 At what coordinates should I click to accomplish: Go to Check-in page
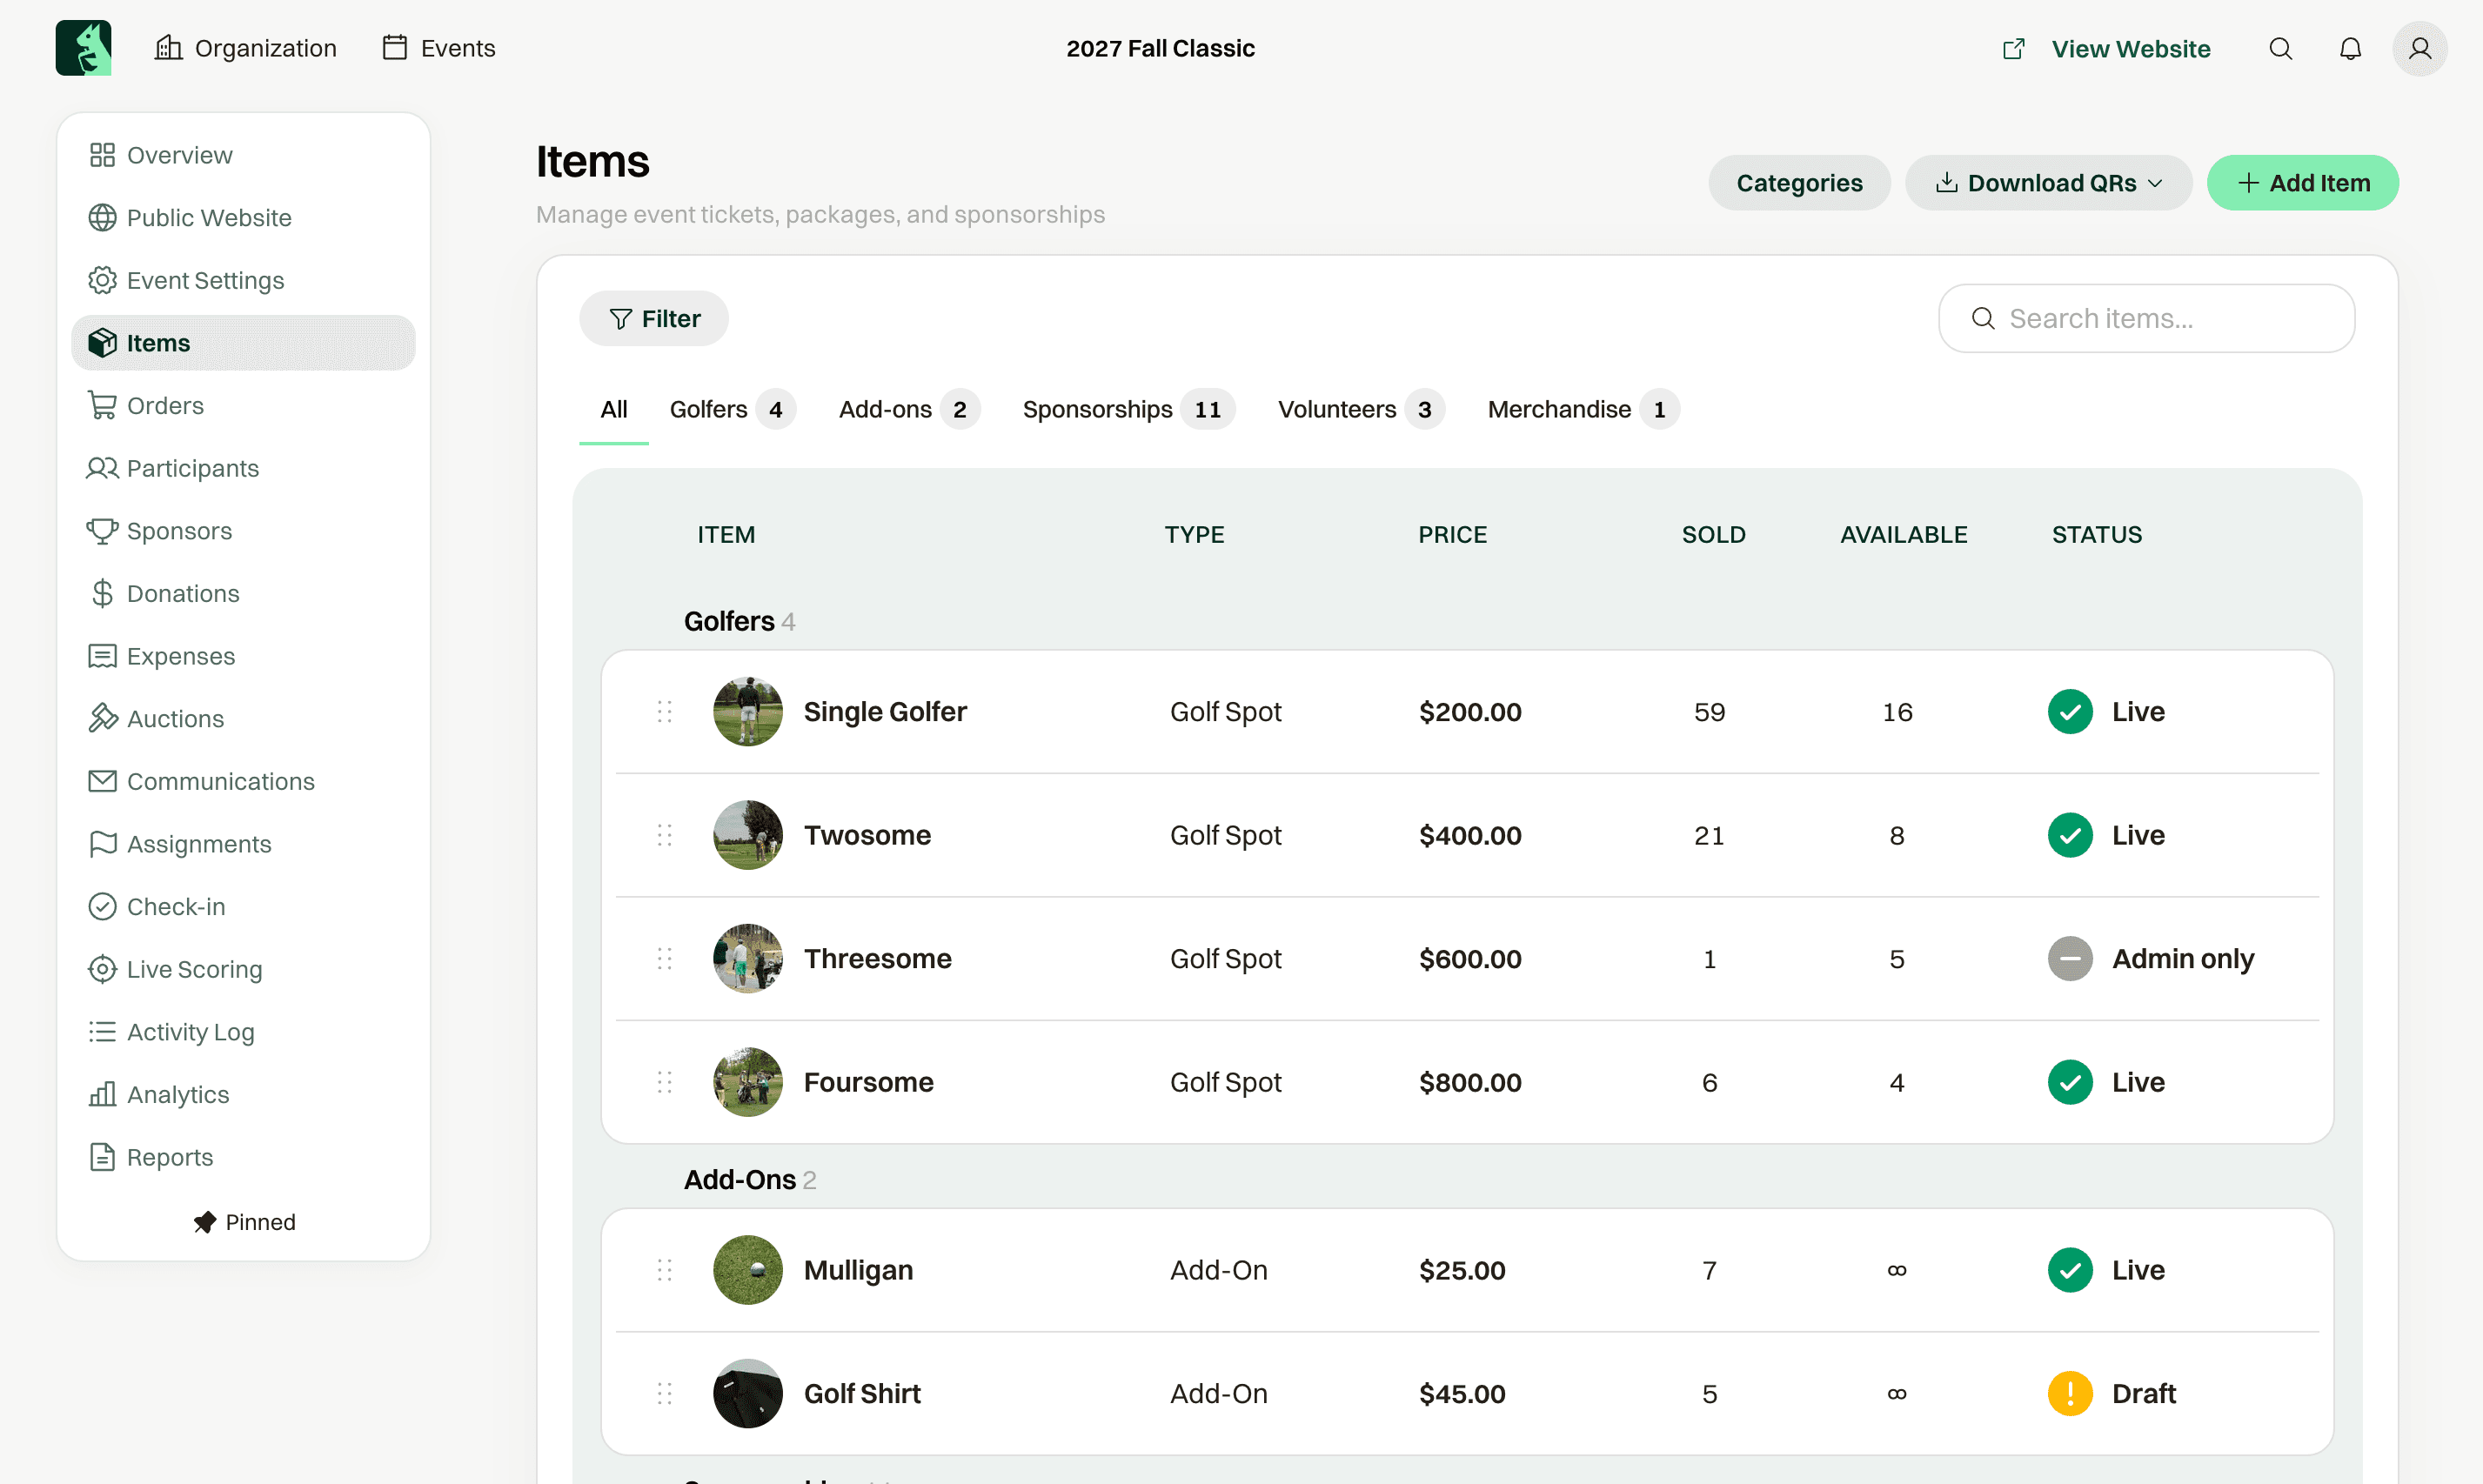(x=243, y=906)
